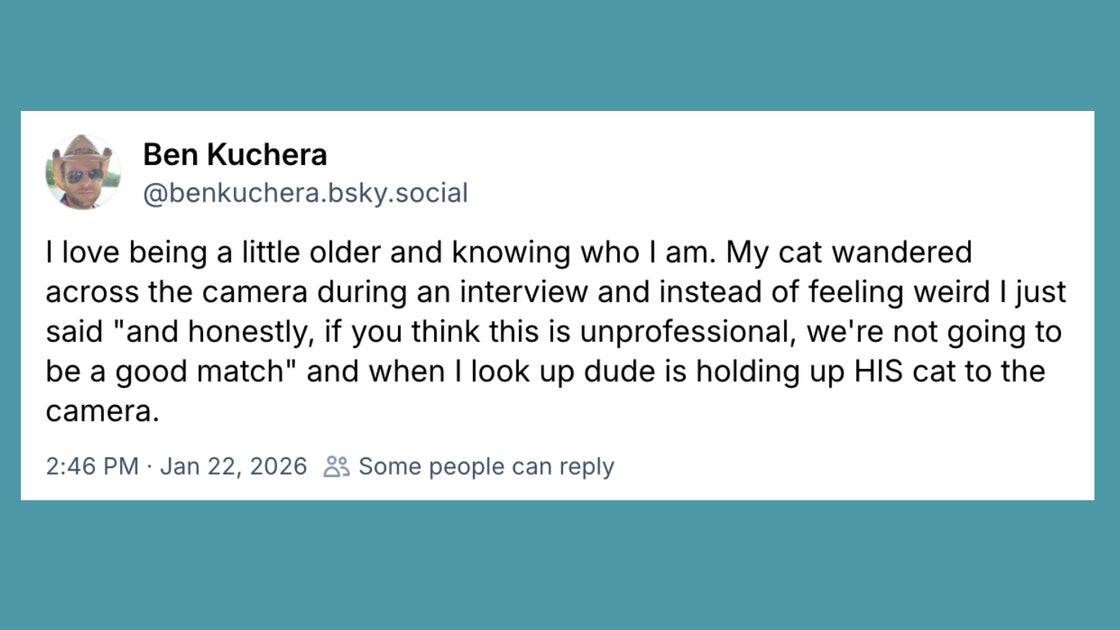Click the teal background above the post card
The width and height of the screenshot is (1120, 630).
tap(560, 55)
